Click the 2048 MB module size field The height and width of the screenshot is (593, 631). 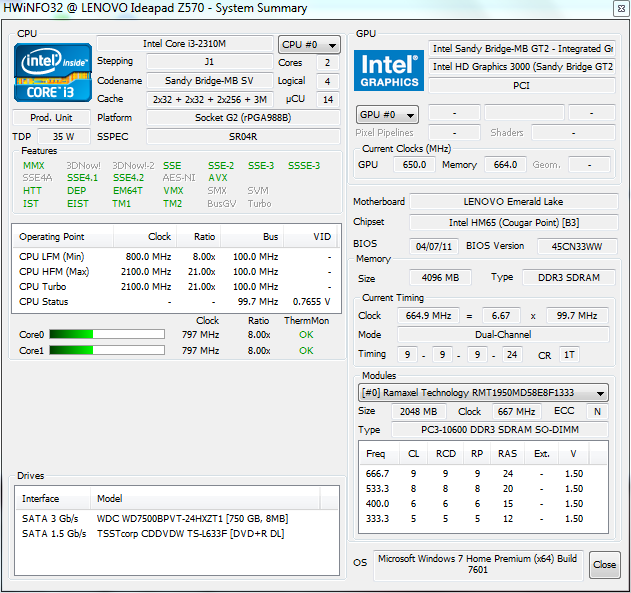coord(419,411)
